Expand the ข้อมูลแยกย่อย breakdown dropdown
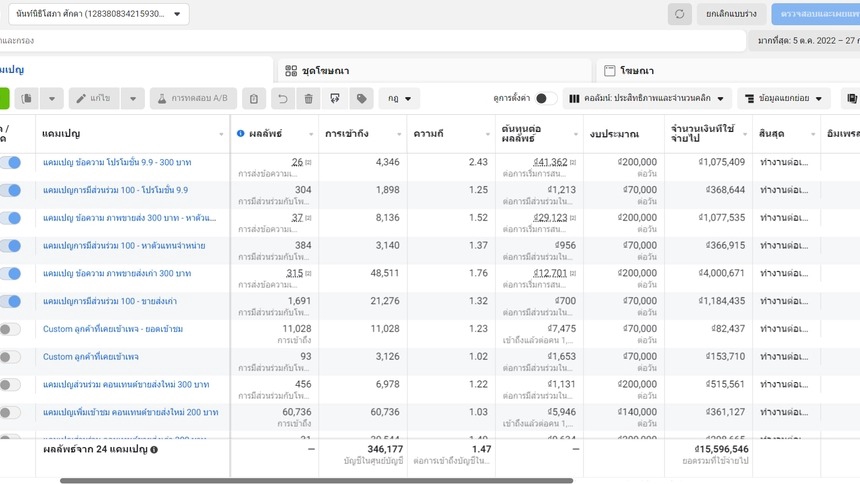The width and height of the screenshot is (860, 484). tap(784, 98)
